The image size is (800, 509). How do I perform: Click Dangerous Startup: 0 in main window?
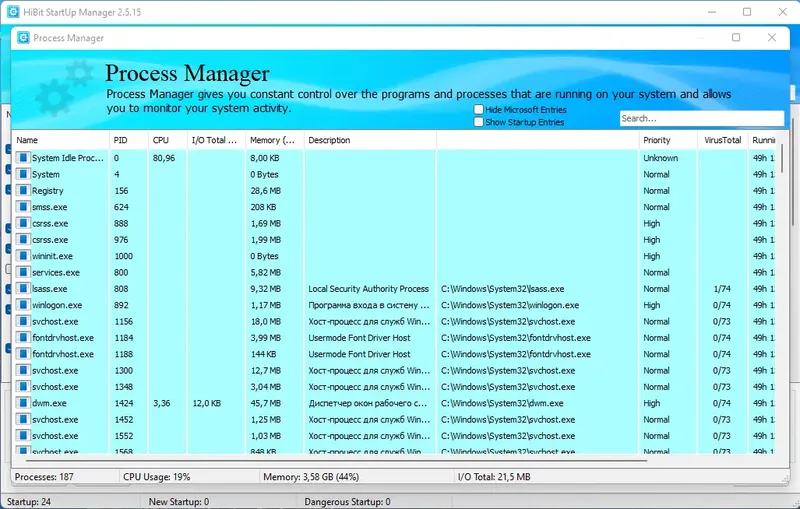(x=347, y=502)
